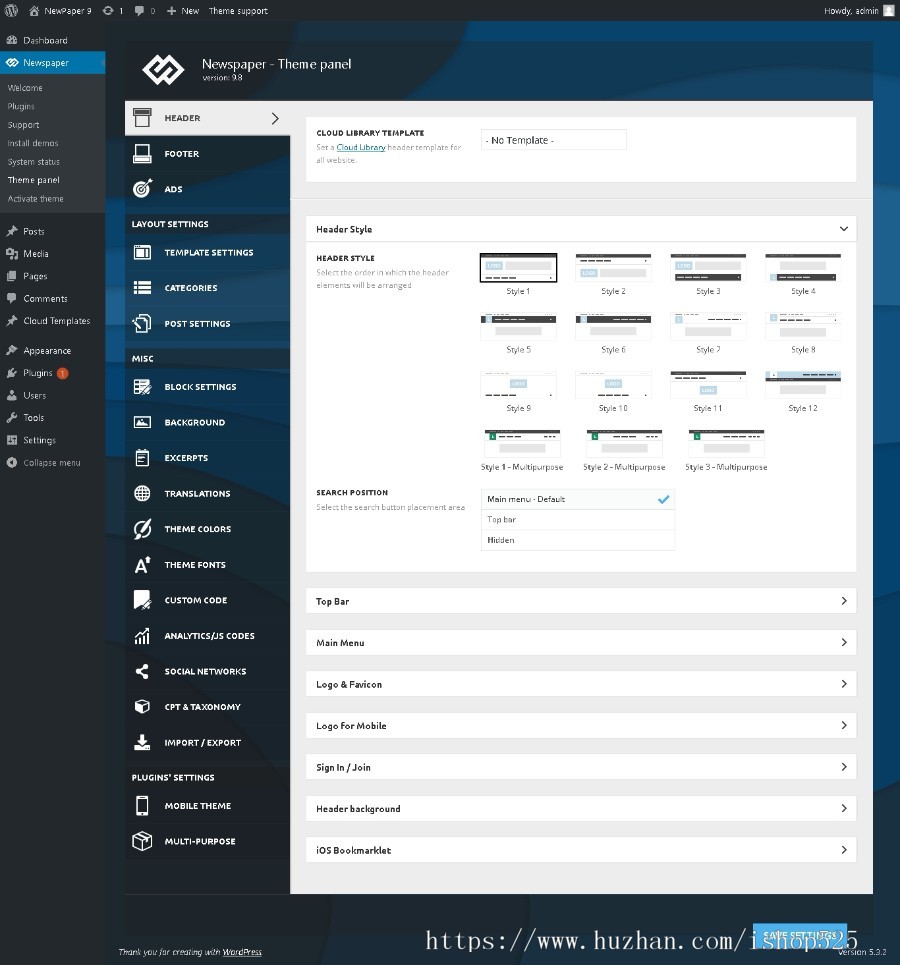Choose Style 2 - Multipurpose header layout
This screenshot has height=965, width=900.
(624, 444)
